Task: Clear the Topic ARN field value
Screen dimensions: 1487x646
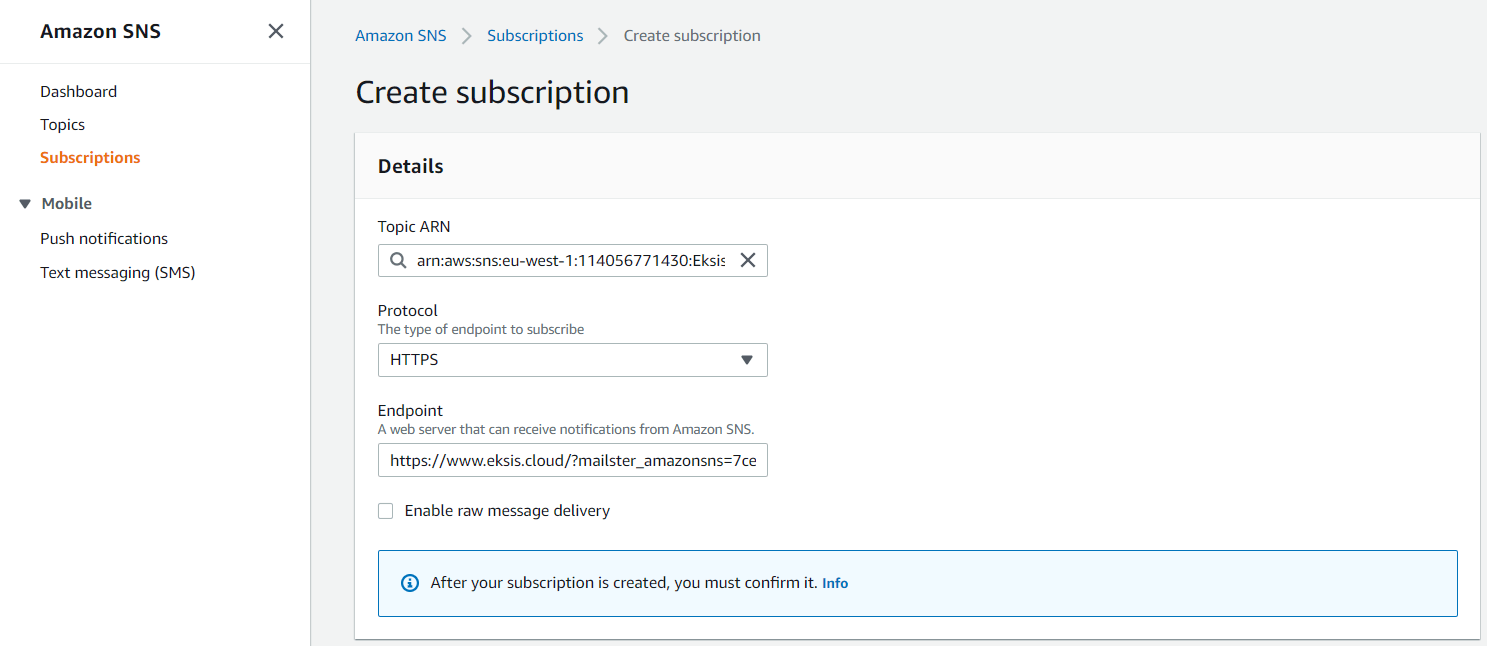Action: (x=747, y=260)
